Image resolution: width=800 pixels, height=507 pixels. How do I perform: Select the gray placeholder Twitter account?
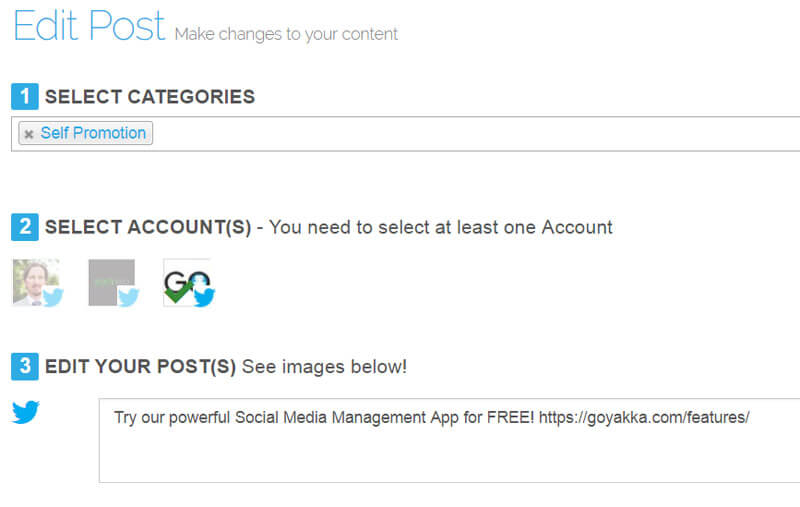tap(113, 283)
